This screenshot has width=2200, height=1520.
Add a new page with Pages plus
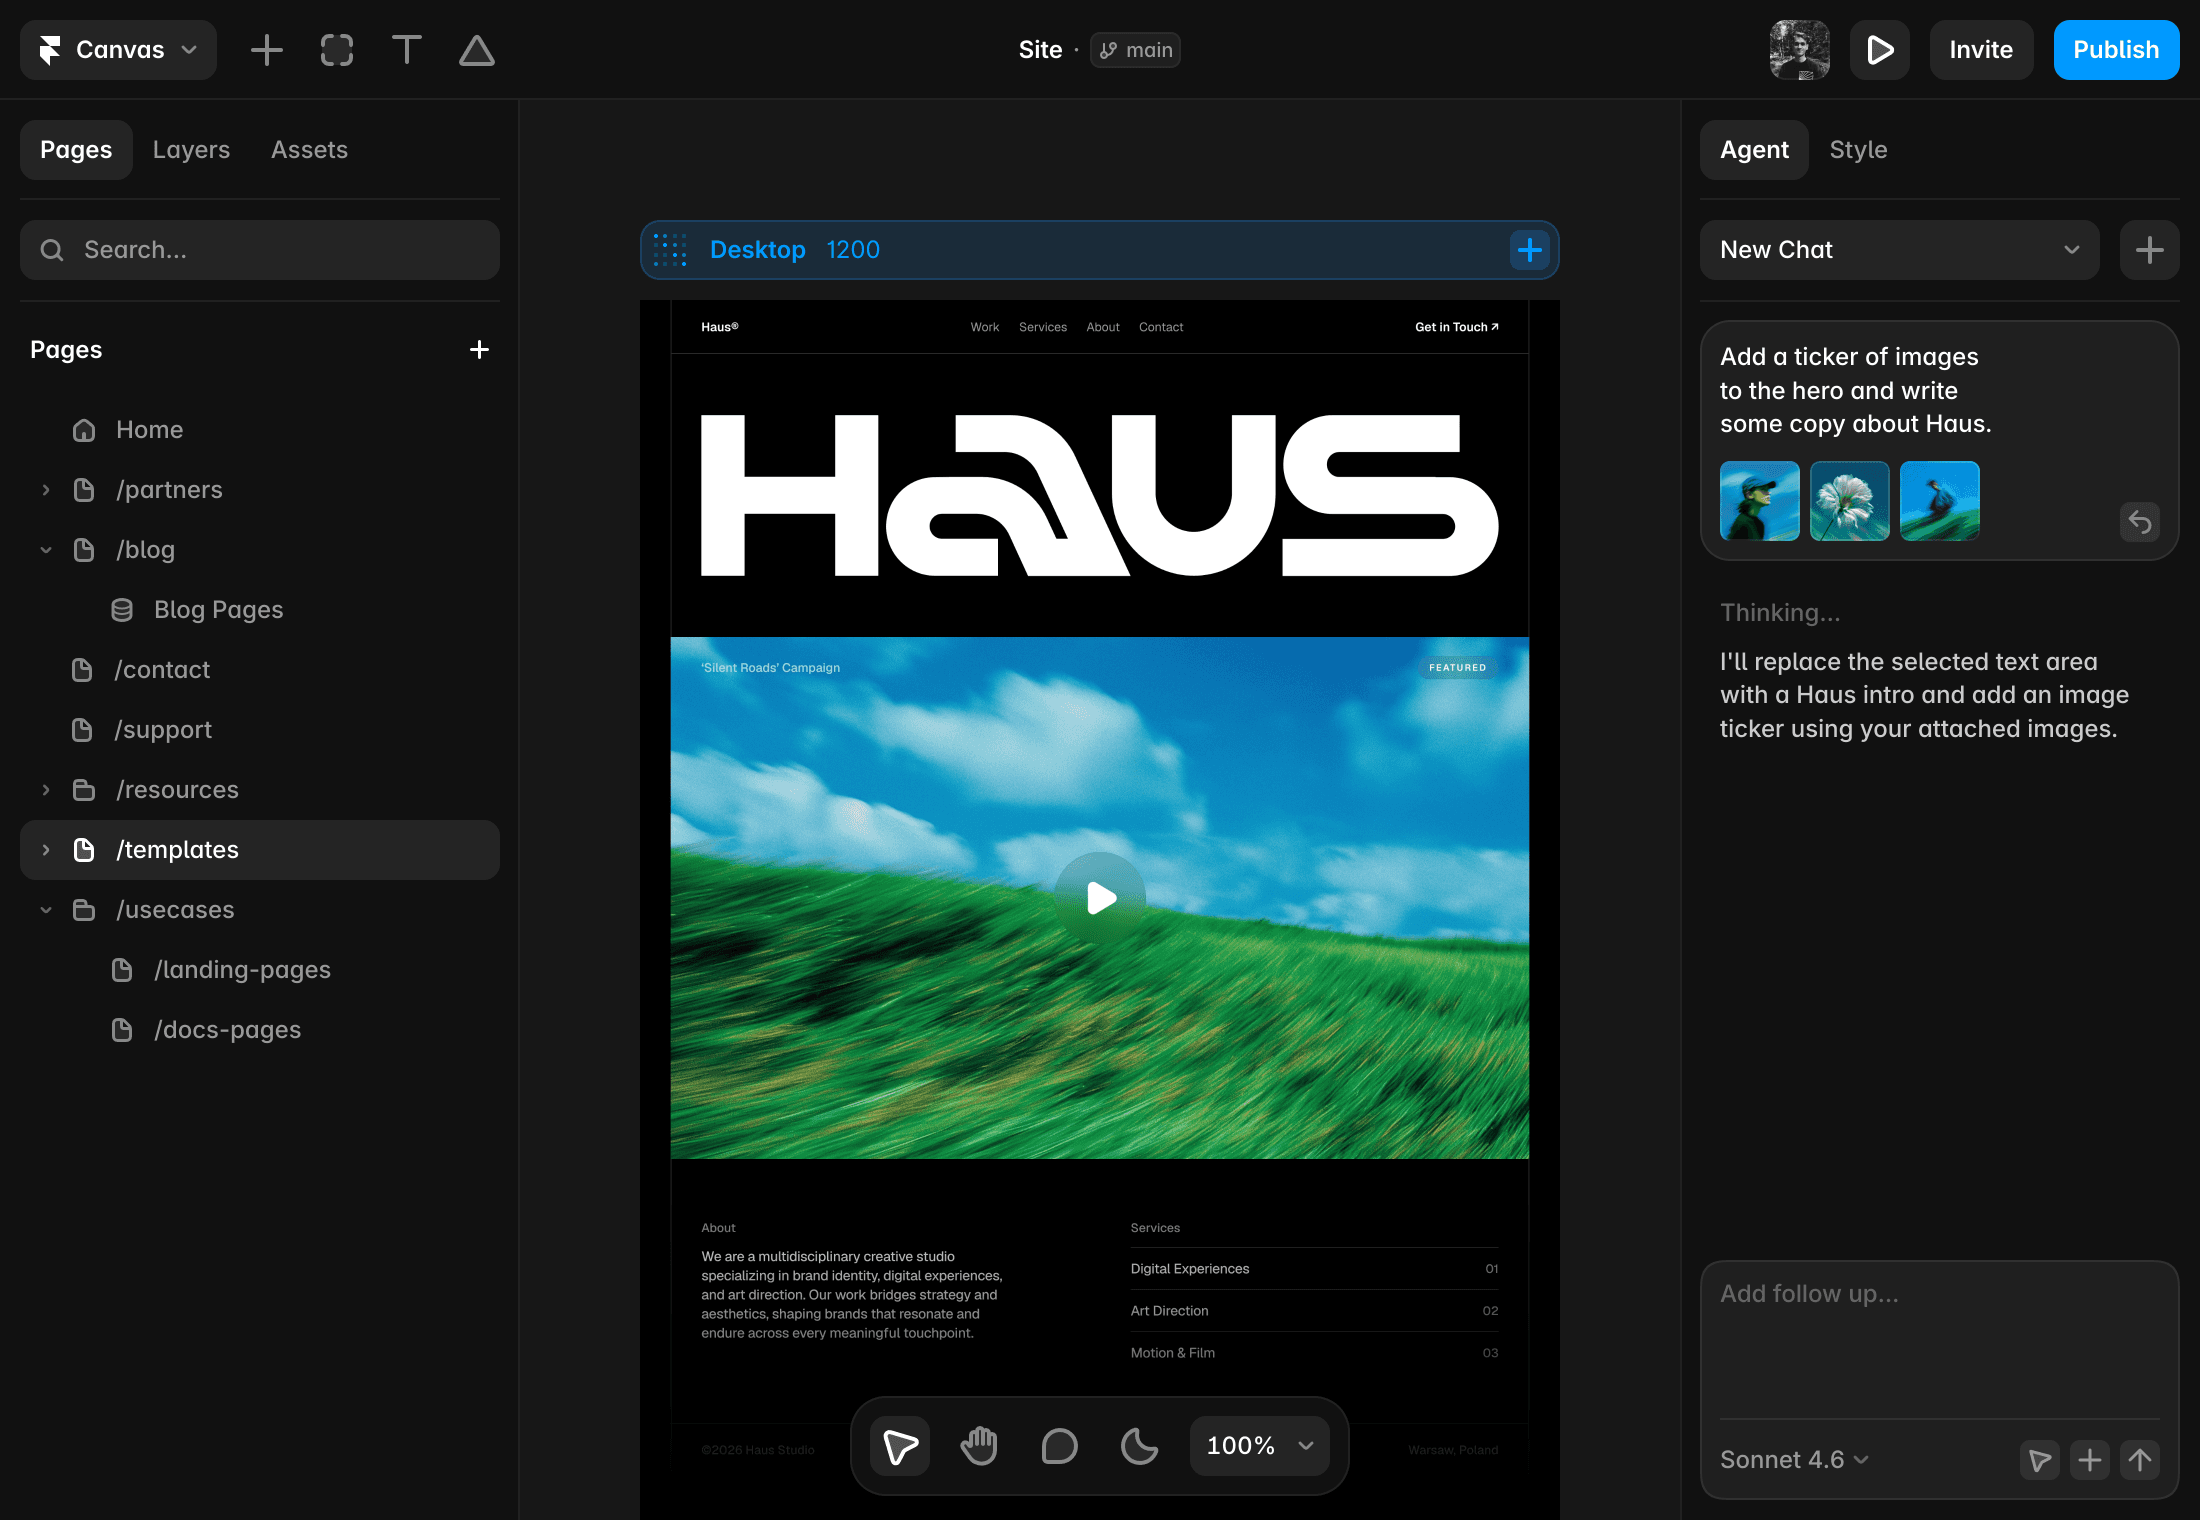point(479,350)
